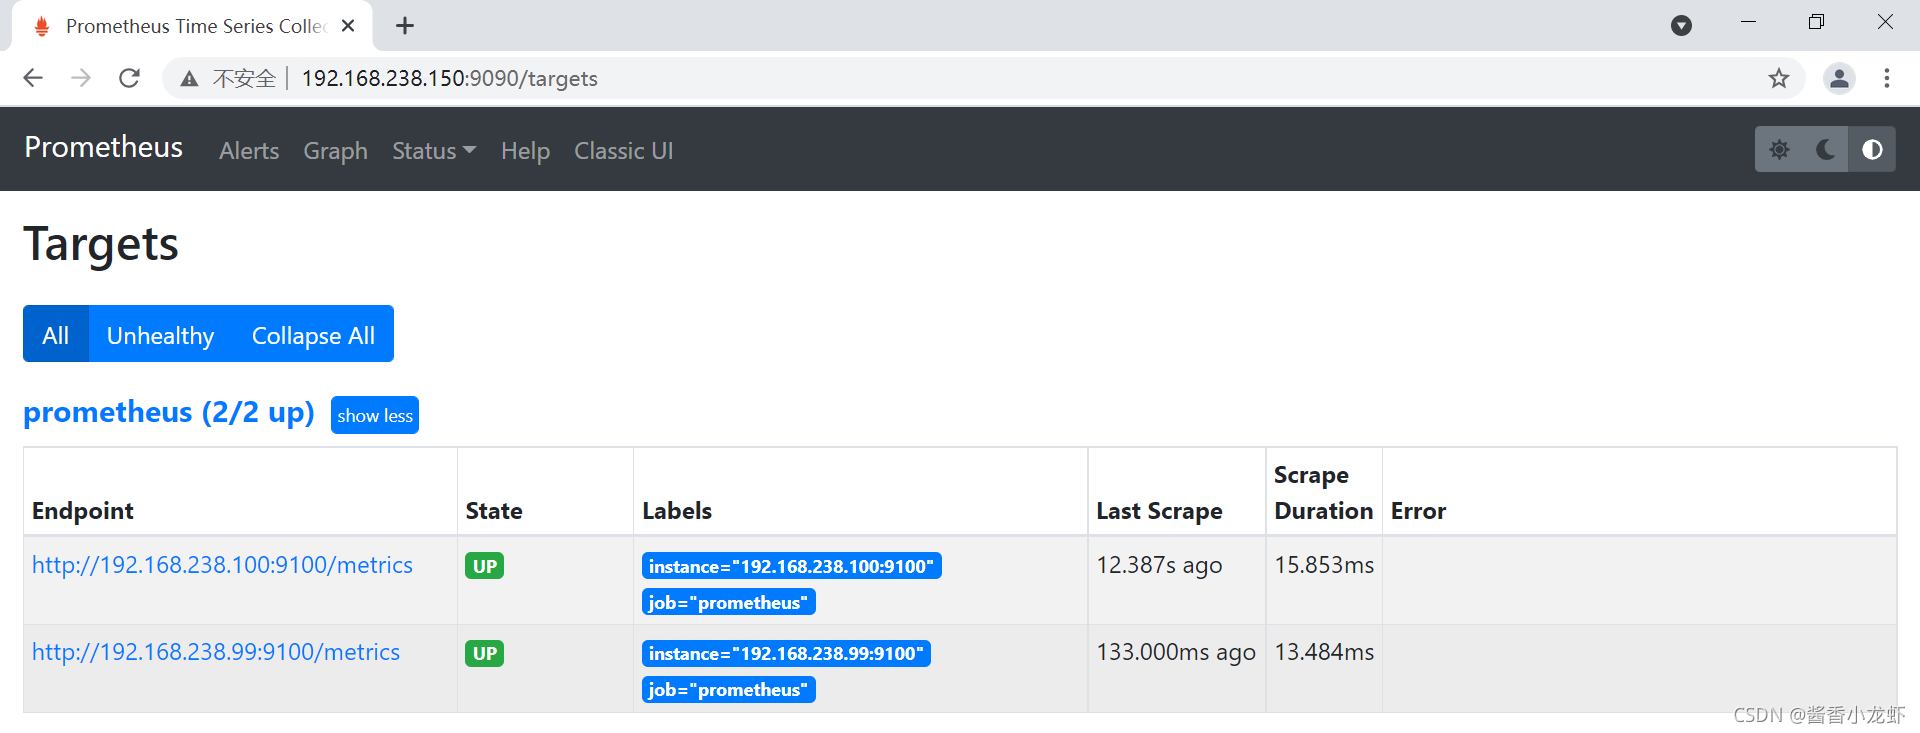Switch to dark theme moon icon
1920x733 pixels.
tap(1825, 150)
